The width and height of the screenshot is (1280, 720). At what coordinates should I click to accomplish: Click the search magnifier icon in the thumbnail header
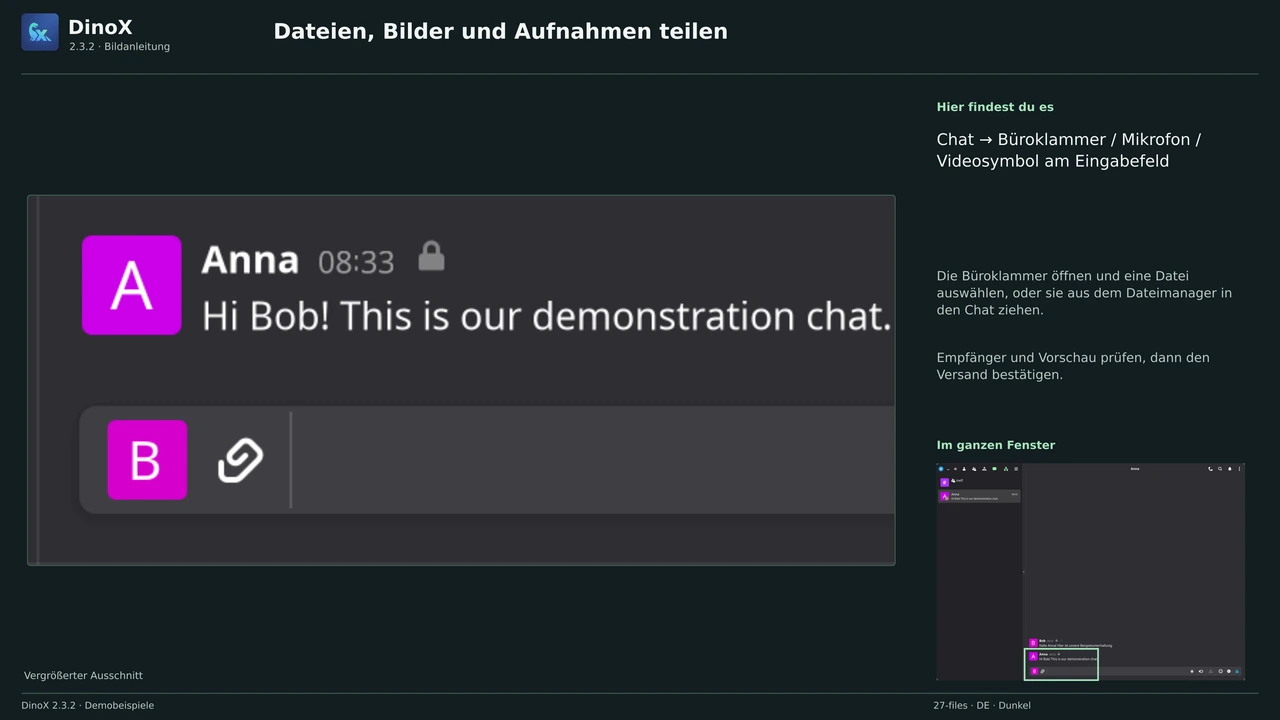(x=1220, y=469)
